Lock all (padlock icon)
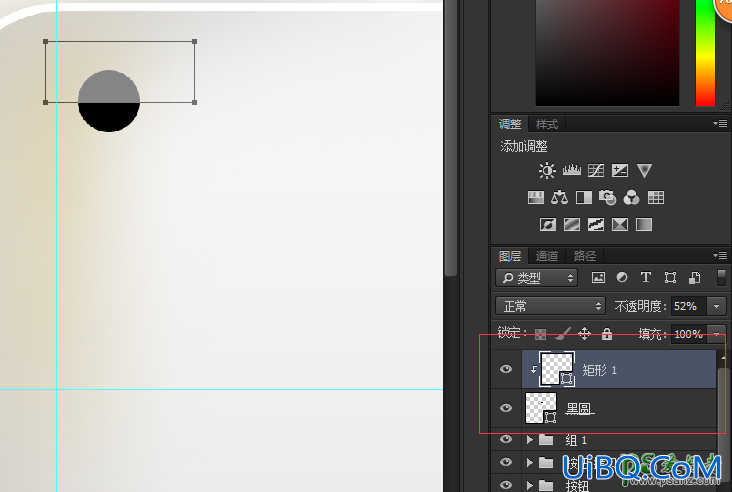This screenshot has height=492, width=732. (x=607, y=333)
